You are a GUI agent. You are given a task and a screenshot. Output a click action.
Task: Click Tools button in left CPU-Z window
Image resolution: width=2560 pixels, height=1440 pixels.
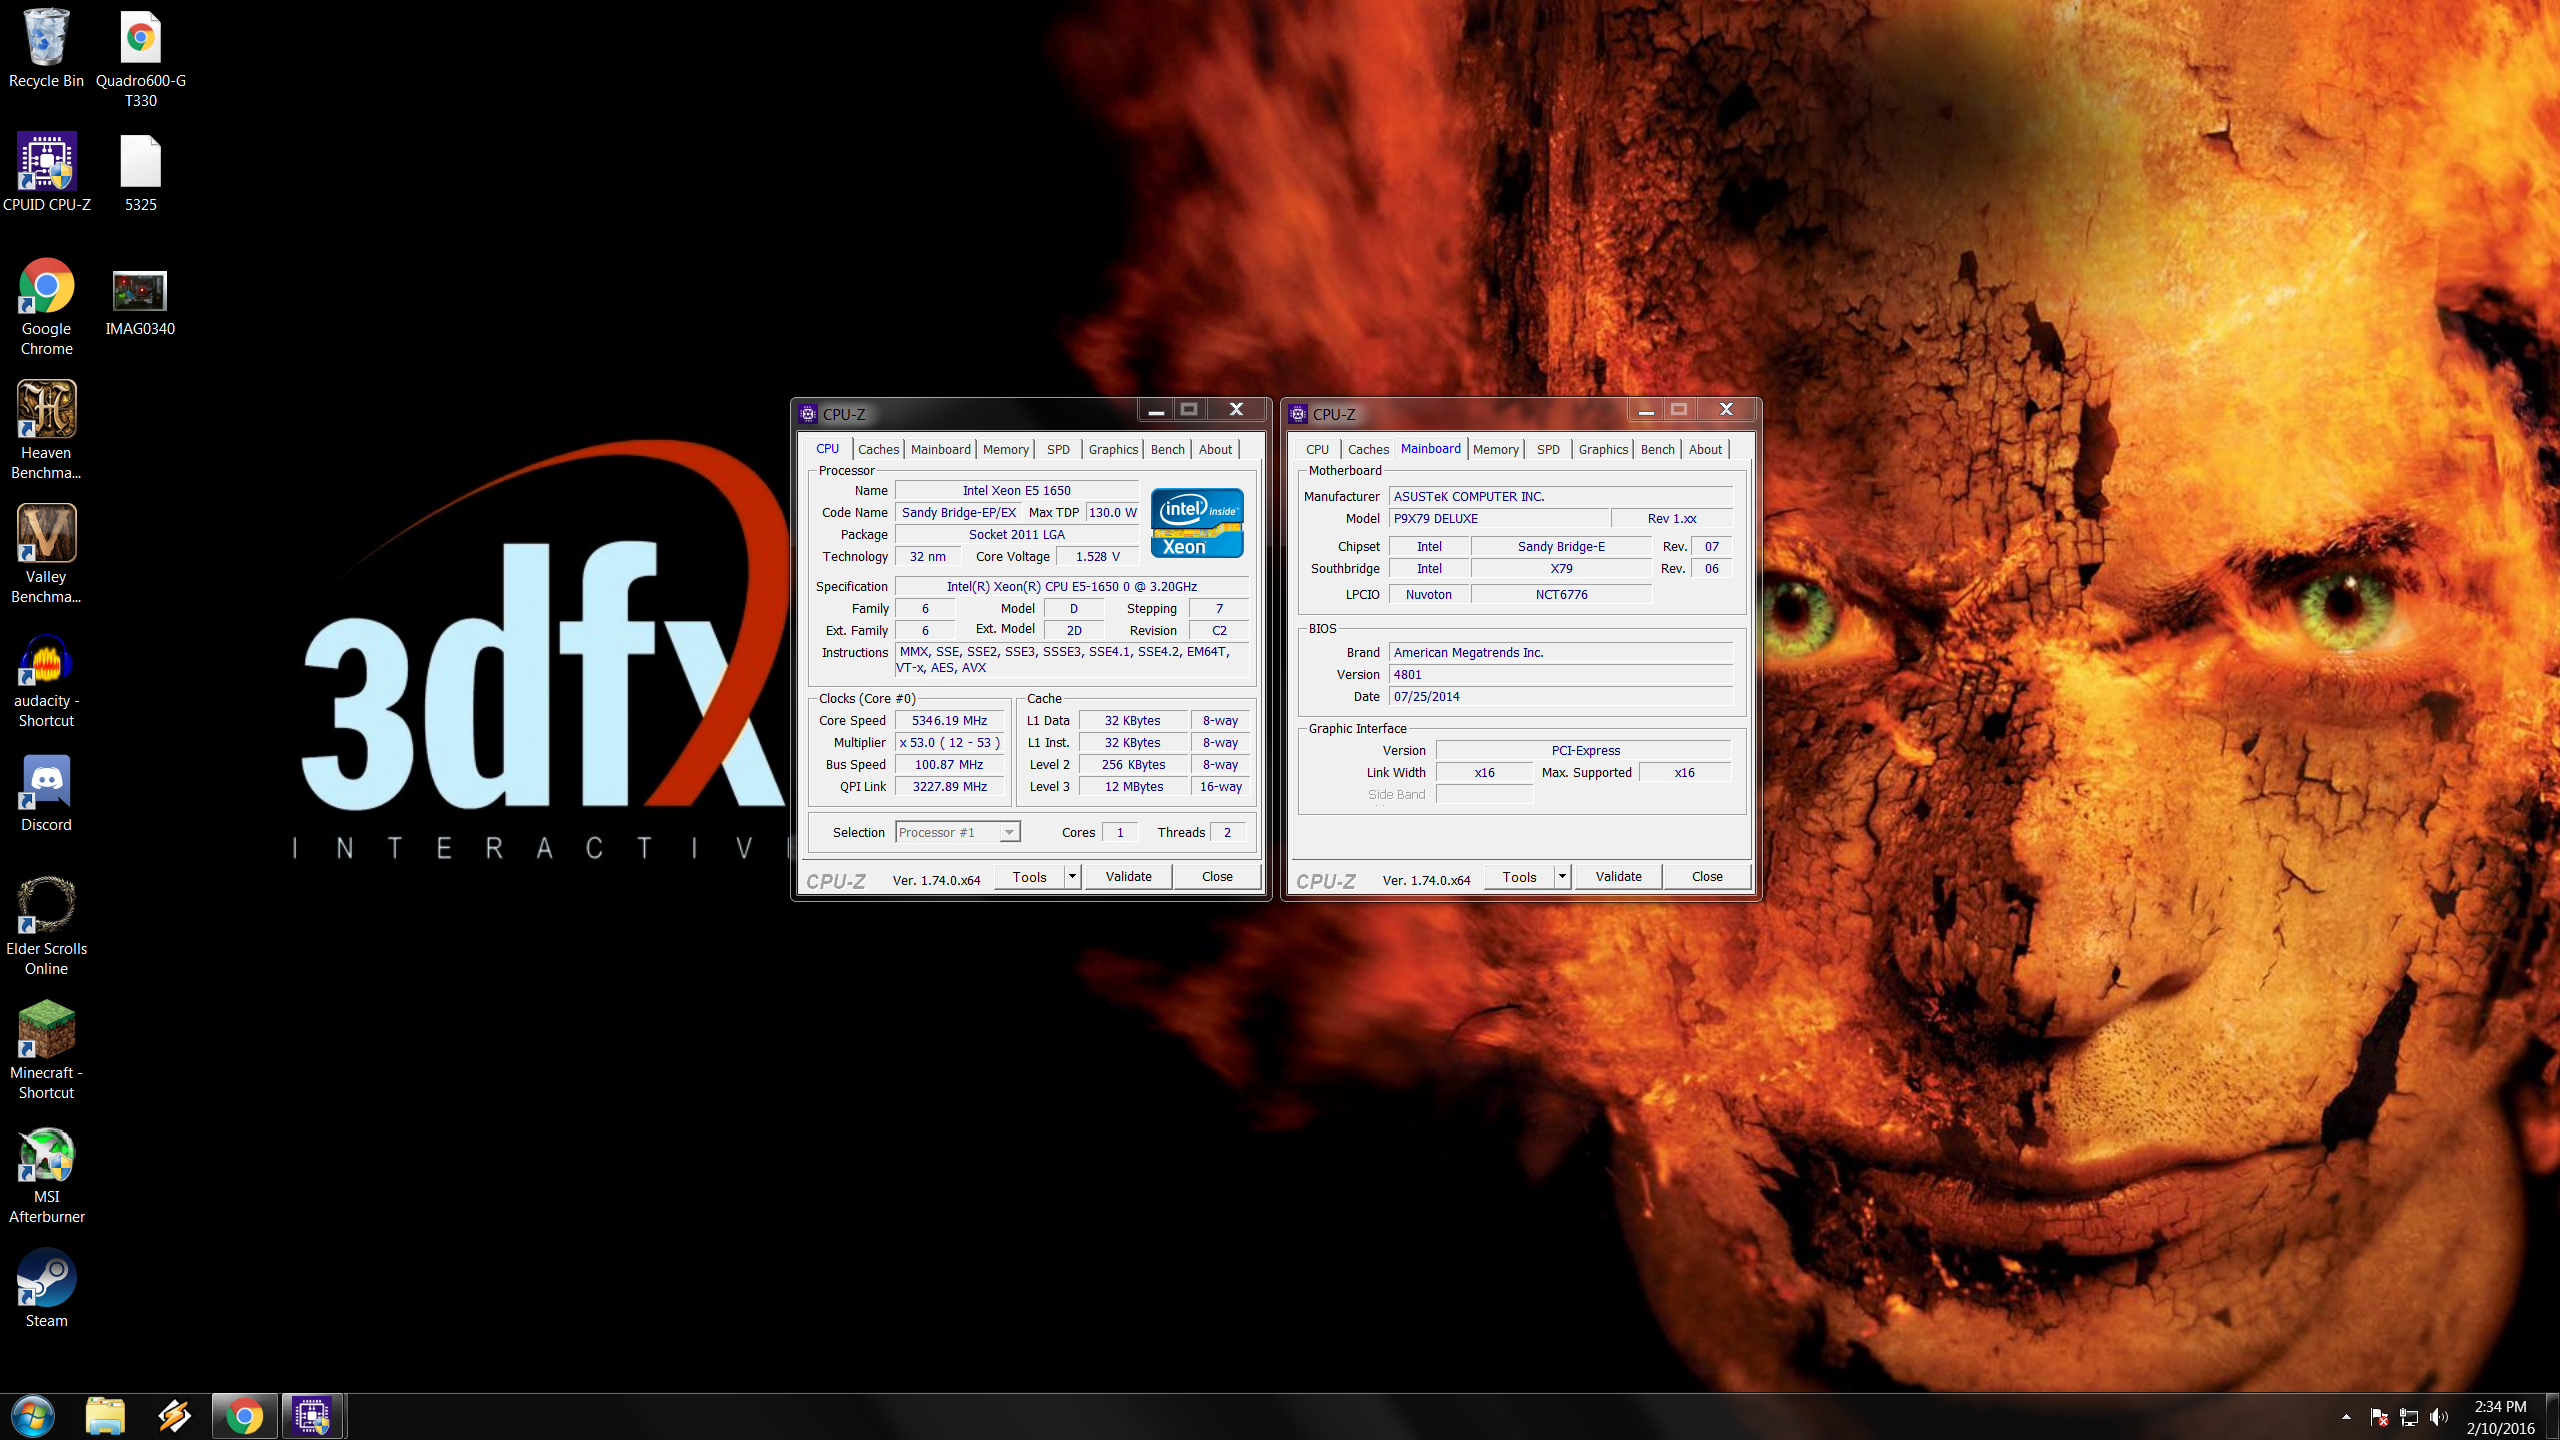point(1029,877)
